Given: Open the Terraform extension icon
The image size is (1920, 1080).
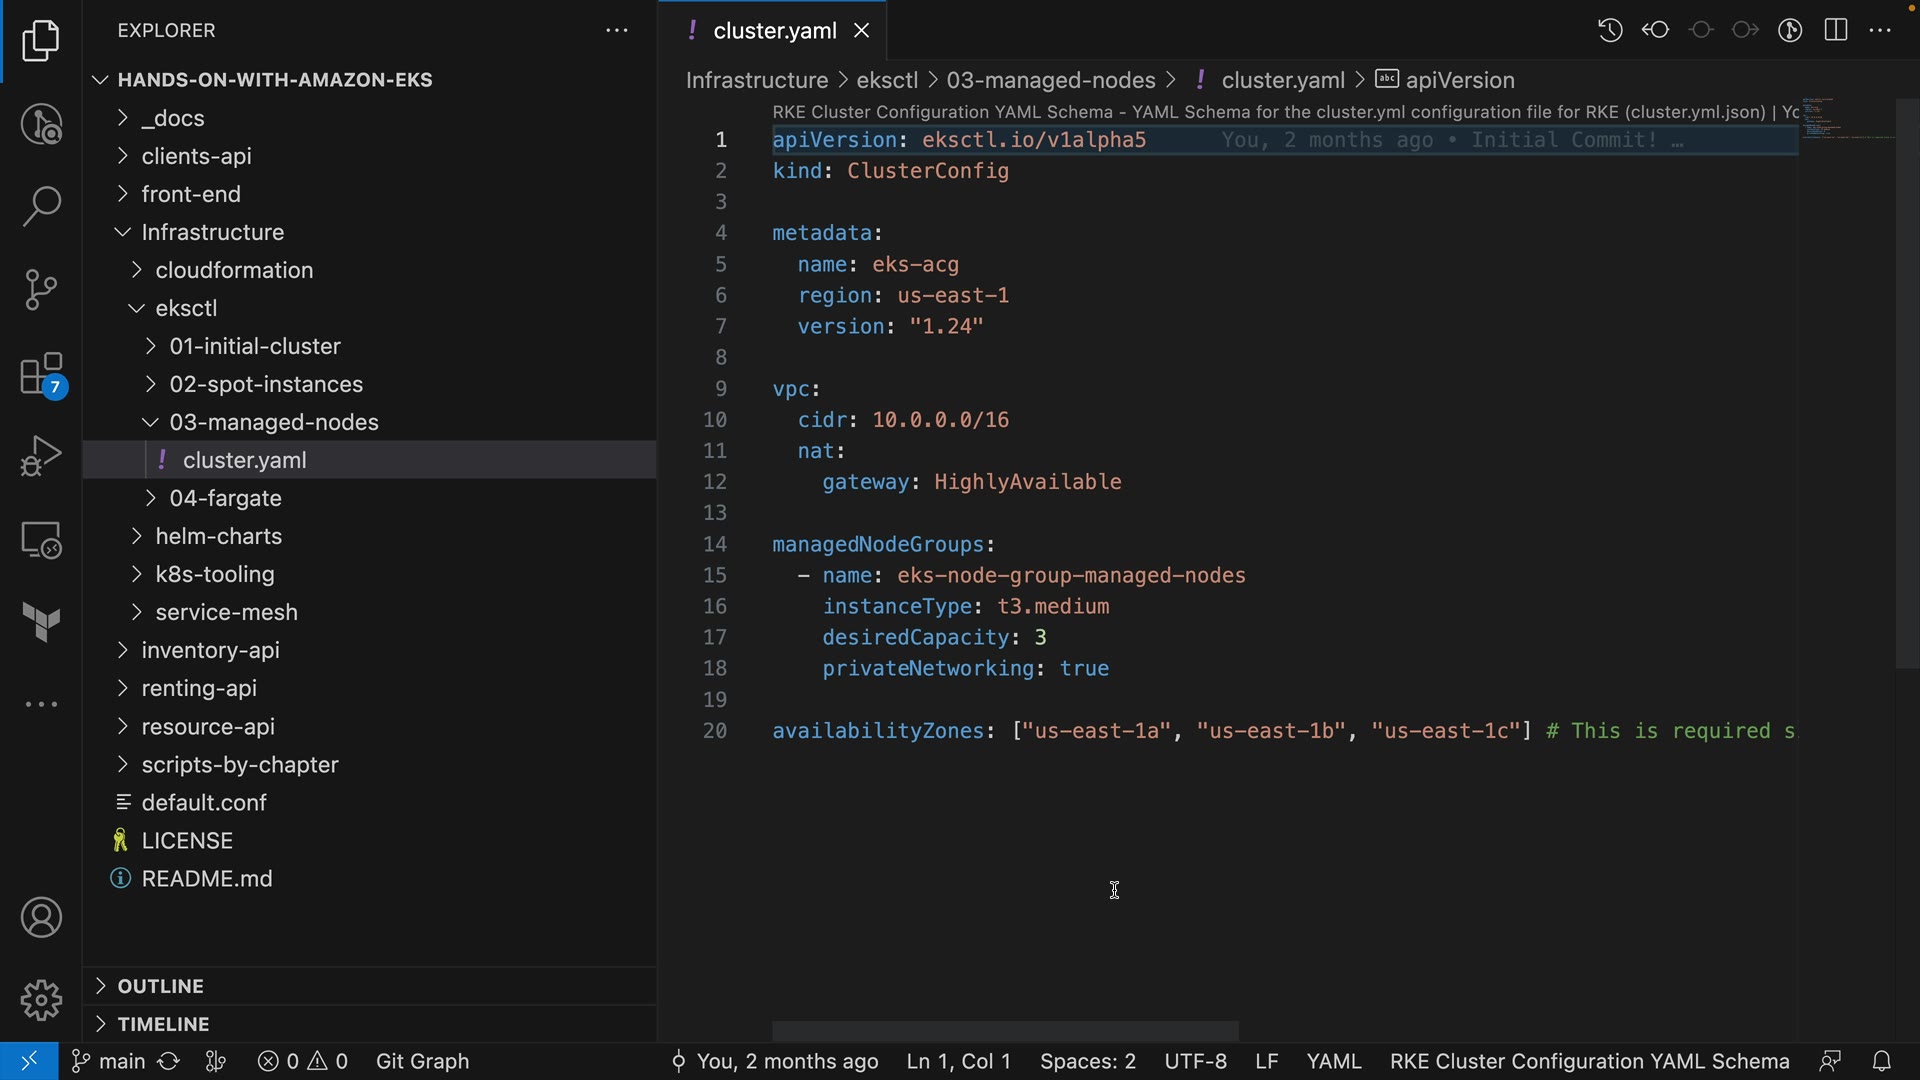Looking at the screenshot, I should [41, 623].
